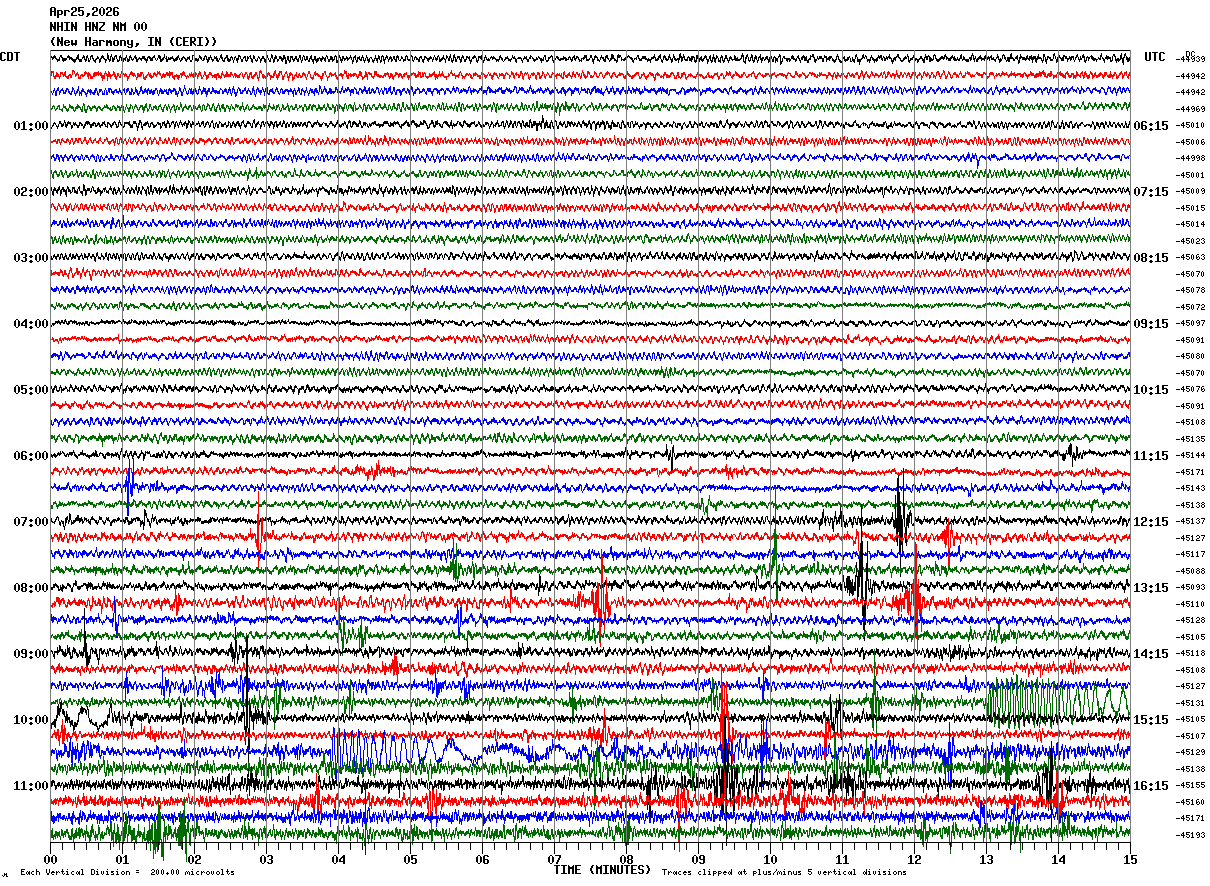Select the '10:00' CDT time label
This screenshot has height=886, width=1210.
click(x=31, y=720)
